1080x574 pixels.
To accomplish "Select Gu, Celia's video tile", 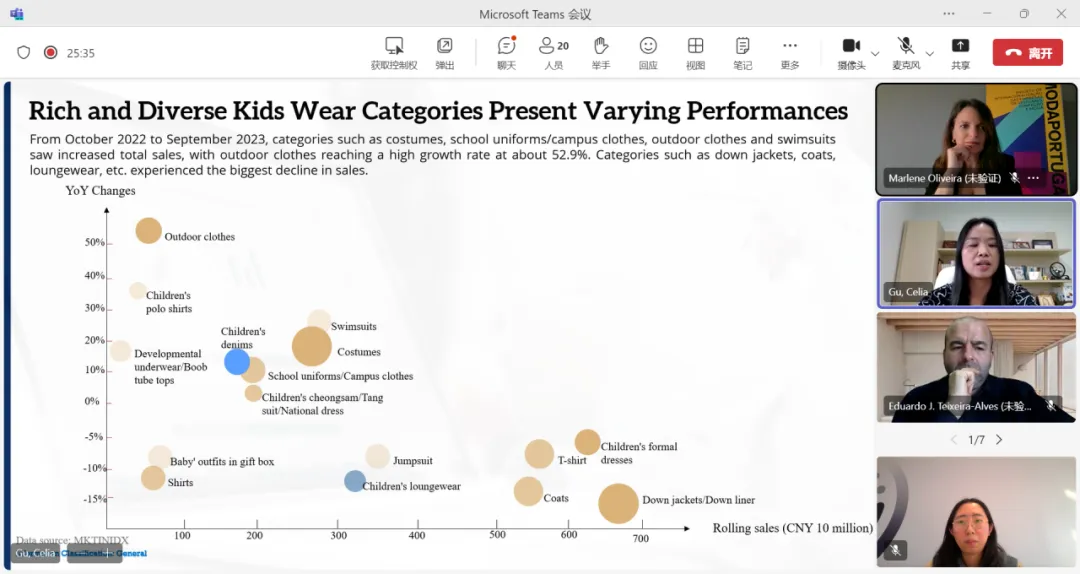I will [976, 253].
